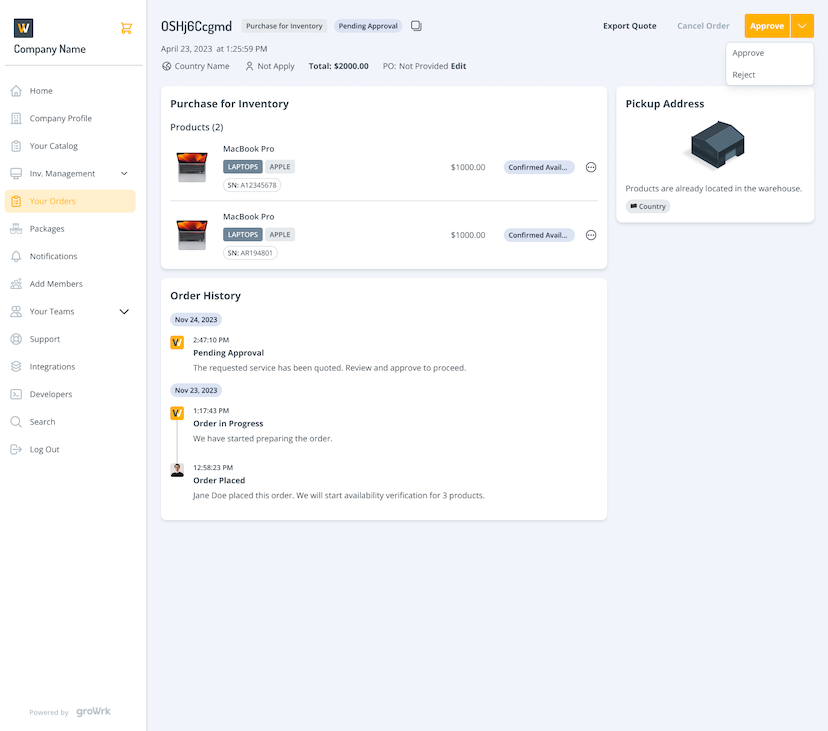Click the Export Quote button
The image size is (828, 731).
[x=629, y=26]
